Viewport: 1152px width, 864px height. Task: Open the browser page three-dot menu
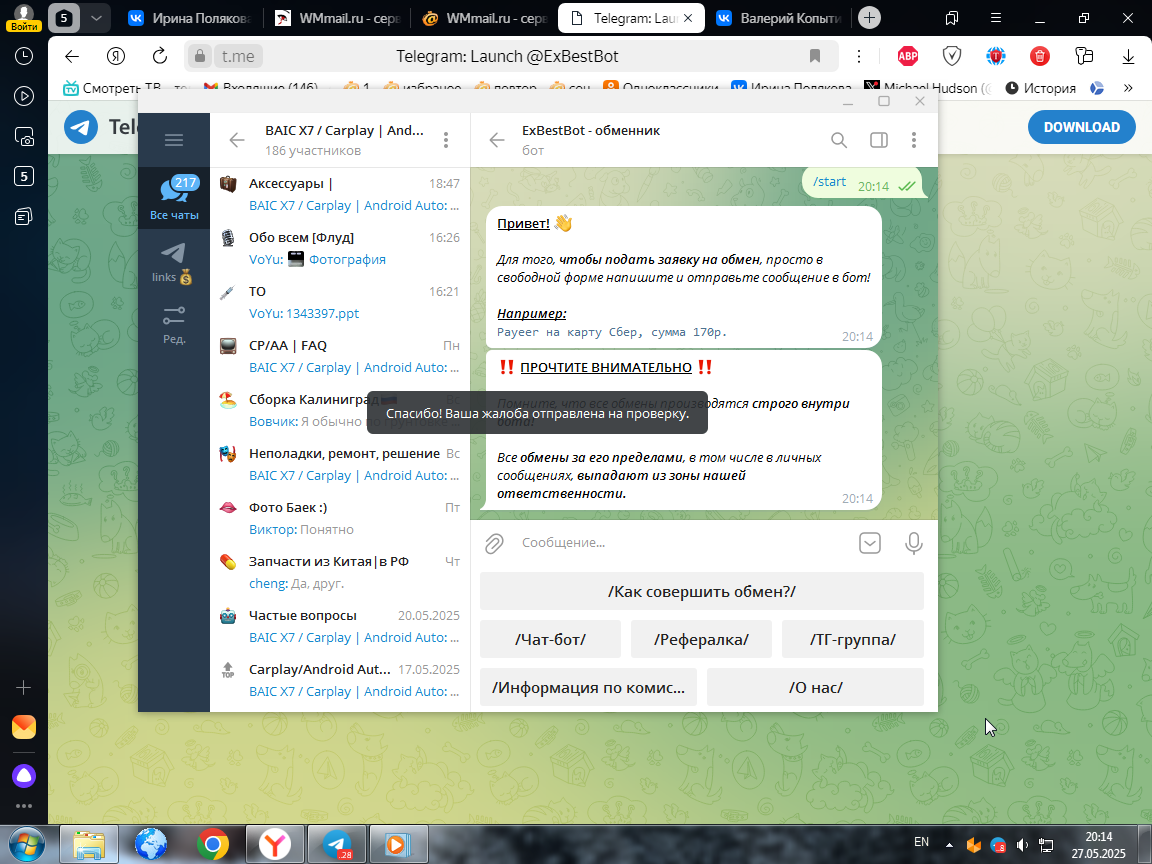pyautogui.click(x=859, y=57)
